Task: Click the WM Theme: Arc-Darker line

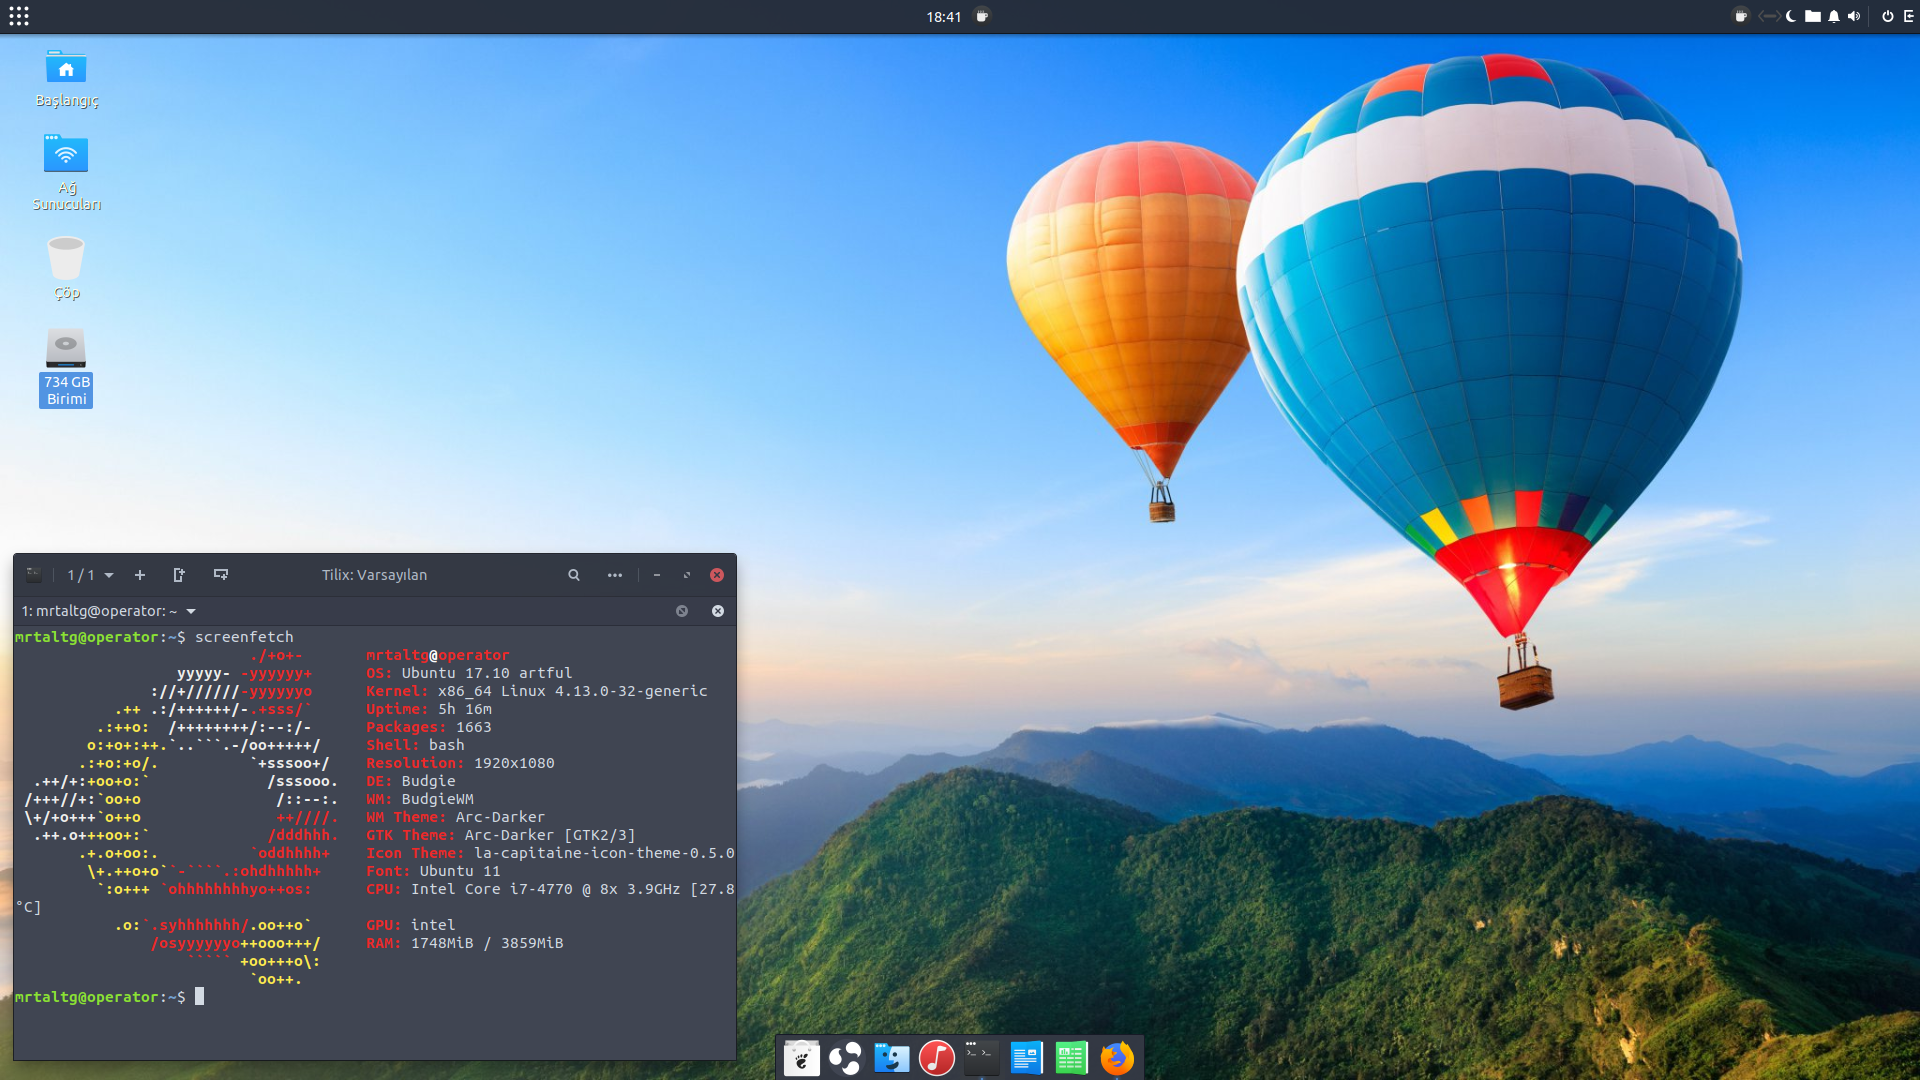Action: [x=455, y=817]
